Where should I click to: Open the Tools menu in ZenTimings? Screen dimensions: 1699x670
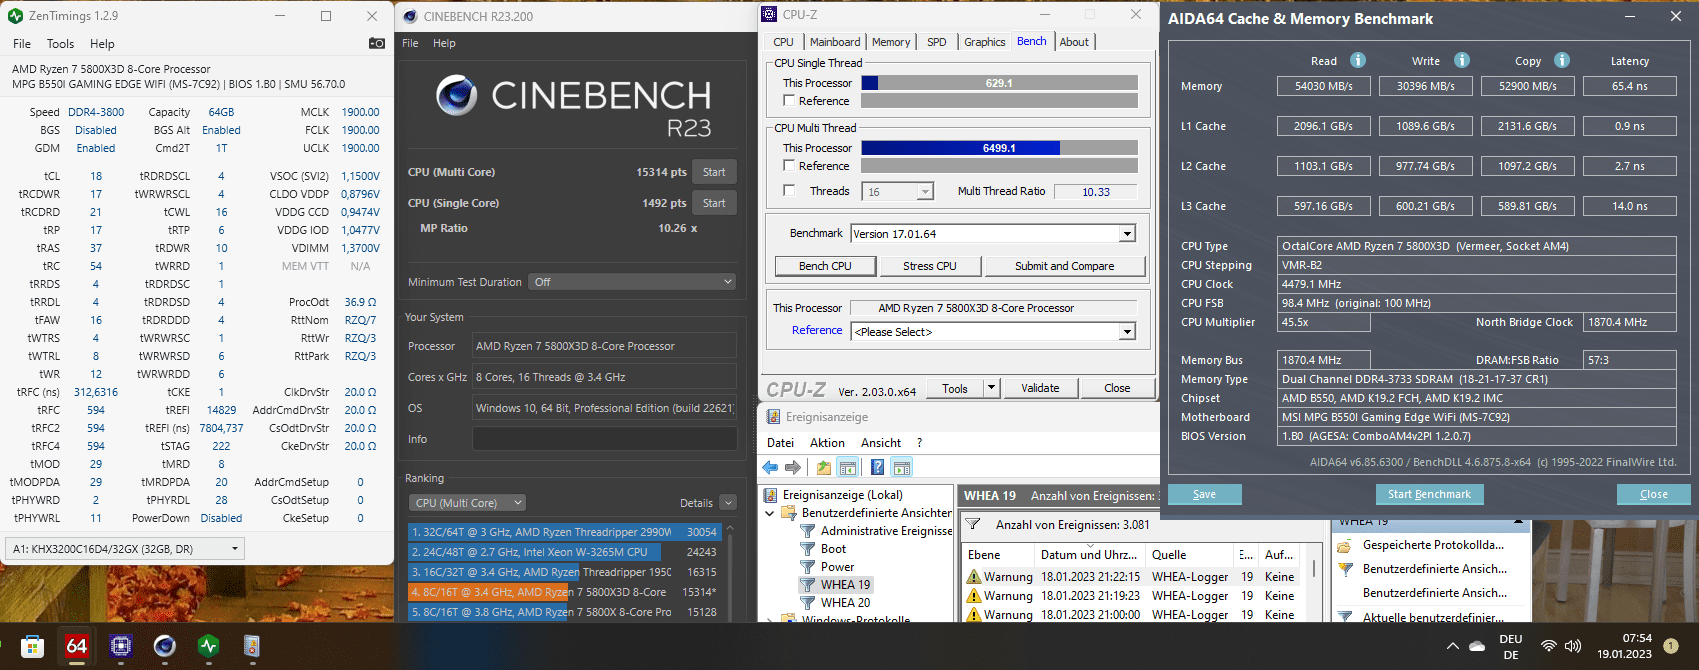click(60, 44)
